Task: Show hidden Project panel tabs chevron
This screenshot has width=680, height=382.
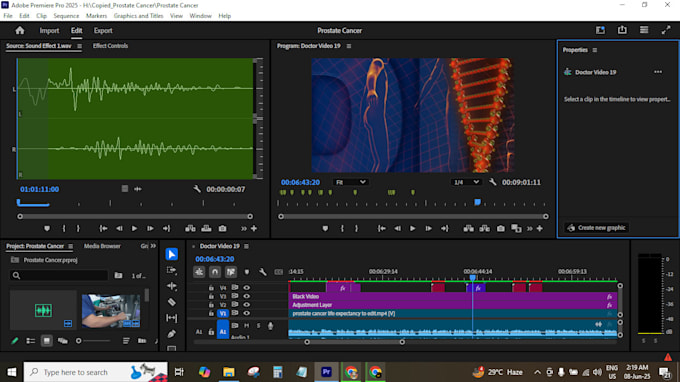Action: [x=153, y=246]
